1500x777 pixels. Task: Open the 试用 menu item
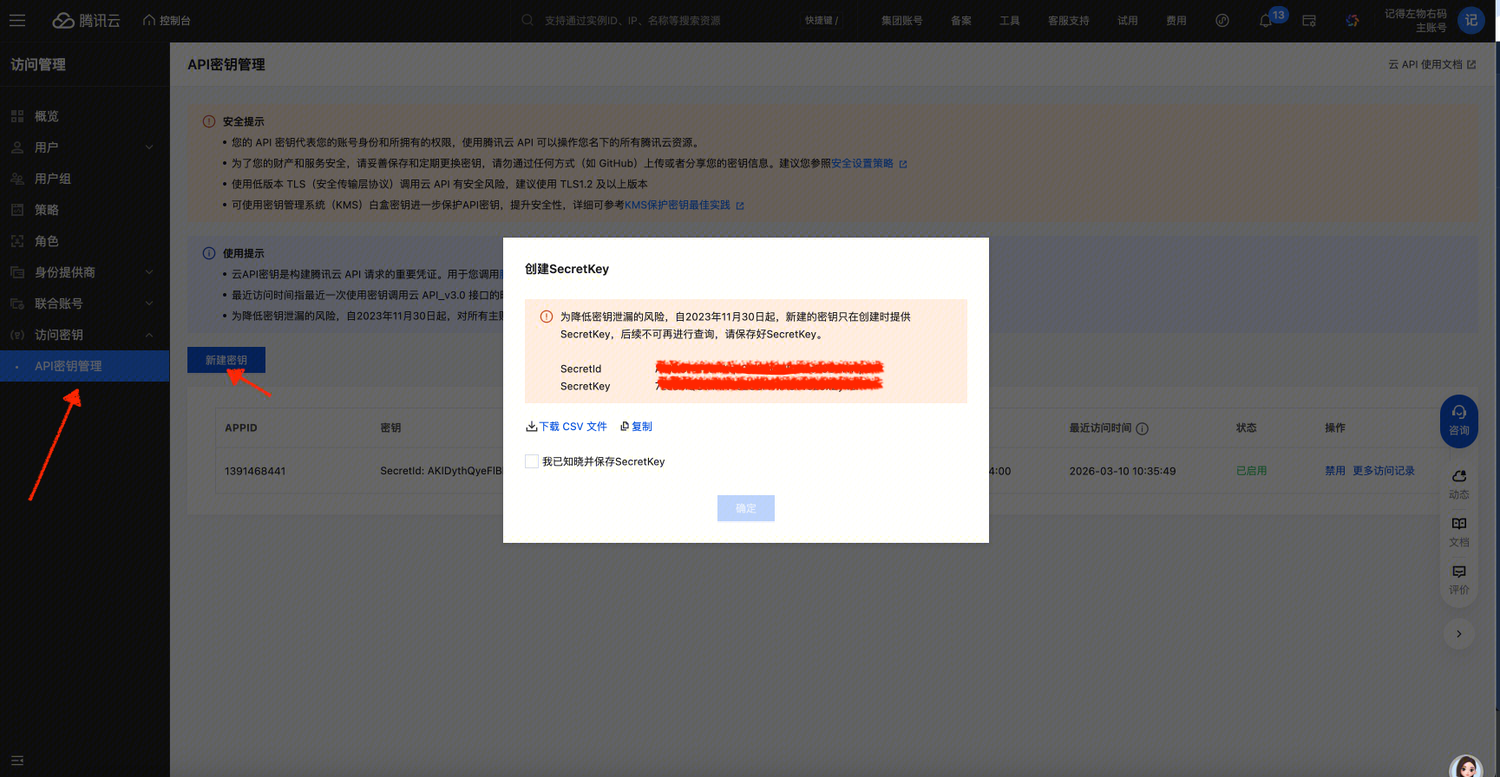[1127, 21]
